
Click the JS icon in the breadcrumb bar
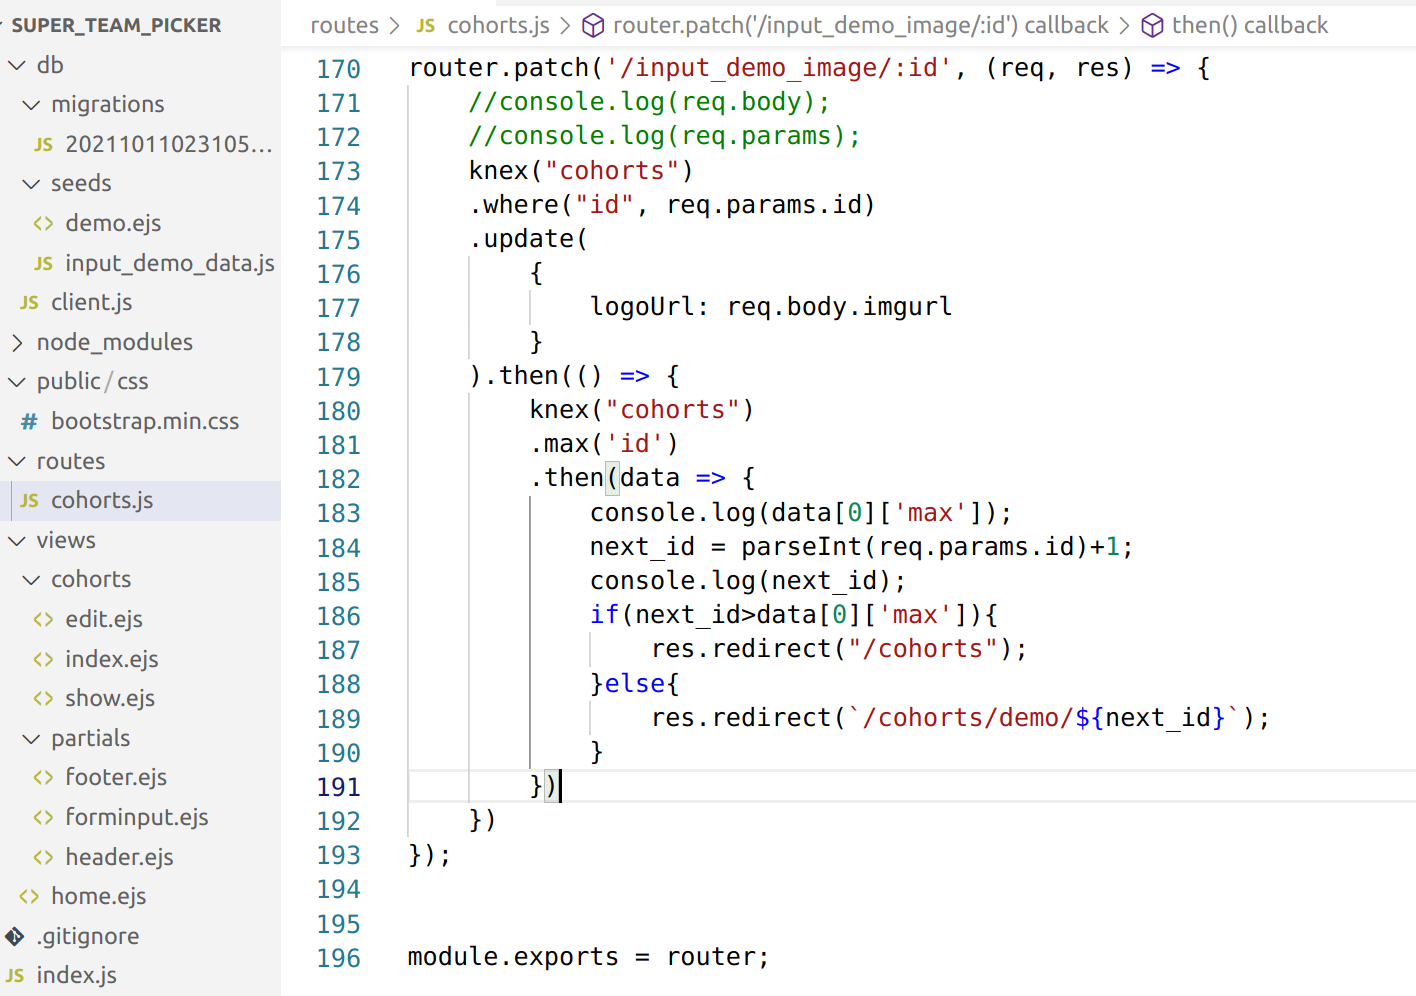click(x=424, y=25)
